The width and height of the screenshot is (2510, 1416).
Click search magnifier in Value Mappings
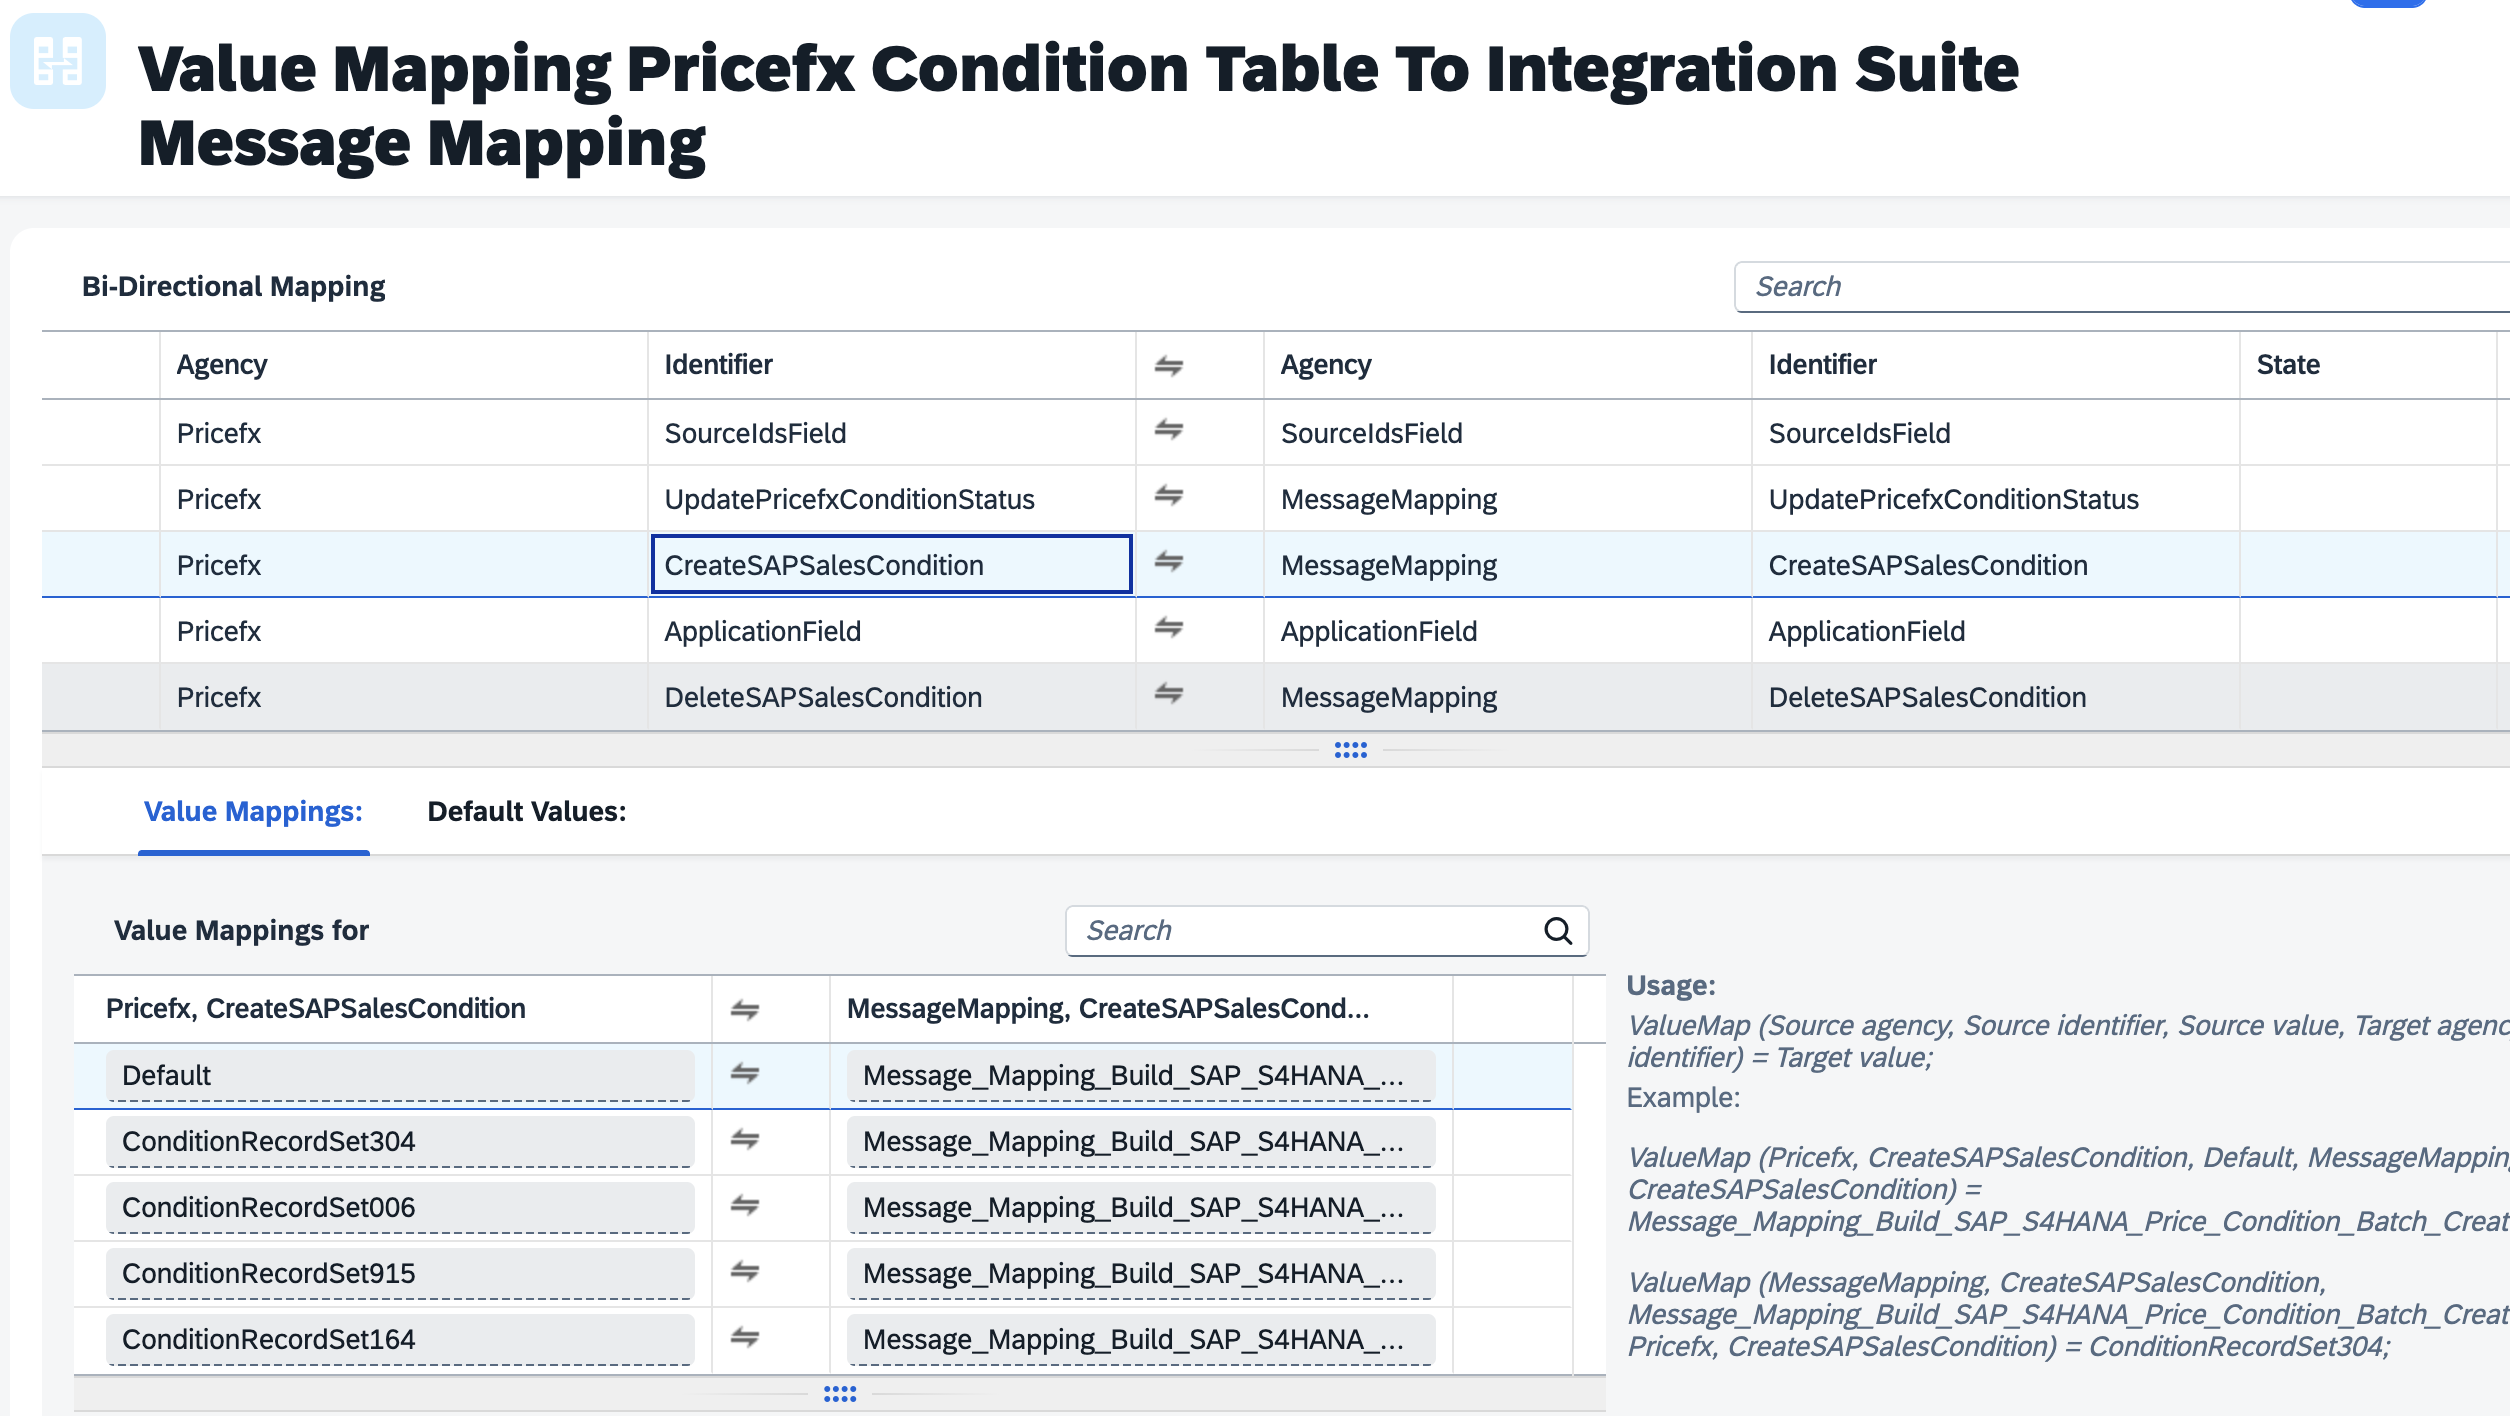(1557, 931)
